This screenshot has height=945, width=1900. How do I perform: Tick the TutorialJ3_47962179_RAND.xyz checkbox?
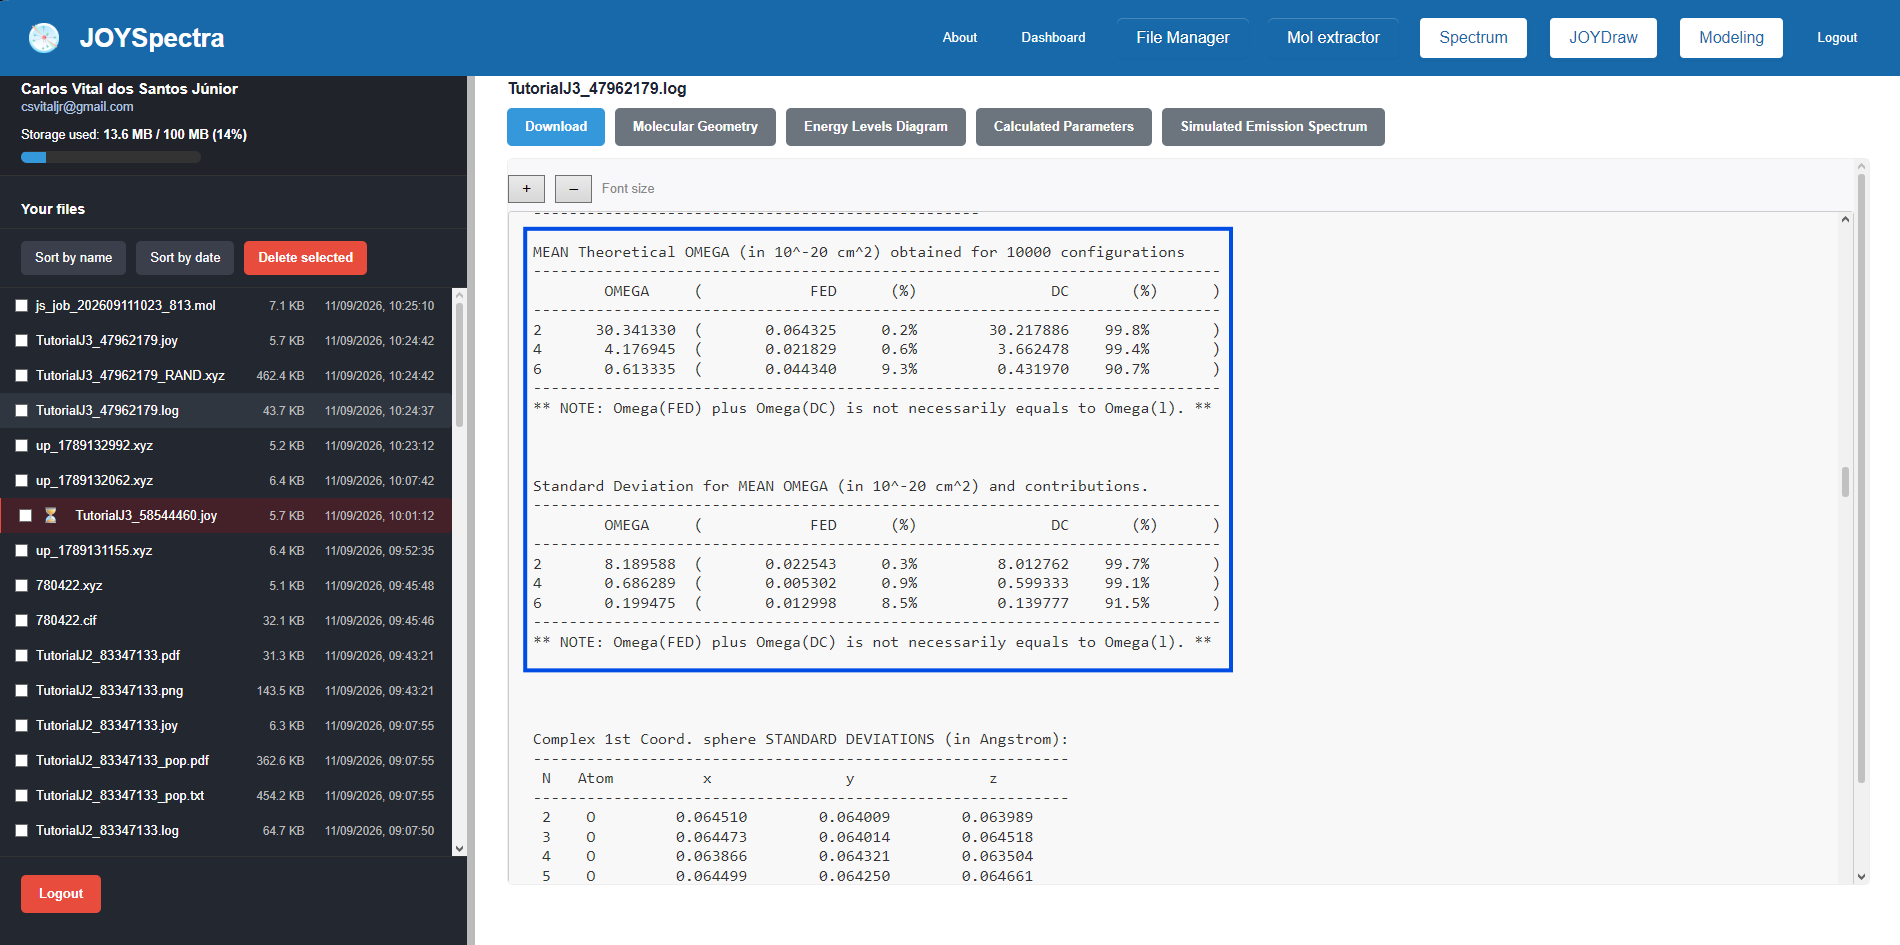[x=22, y=376]
